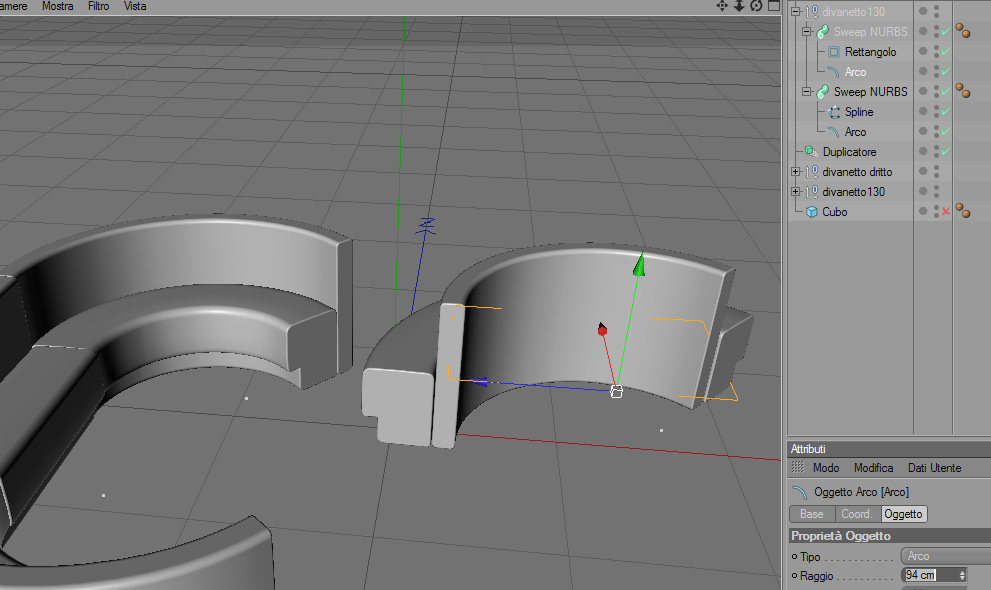
Task: Click the layer dot on Cubo row
Action: 923,211
